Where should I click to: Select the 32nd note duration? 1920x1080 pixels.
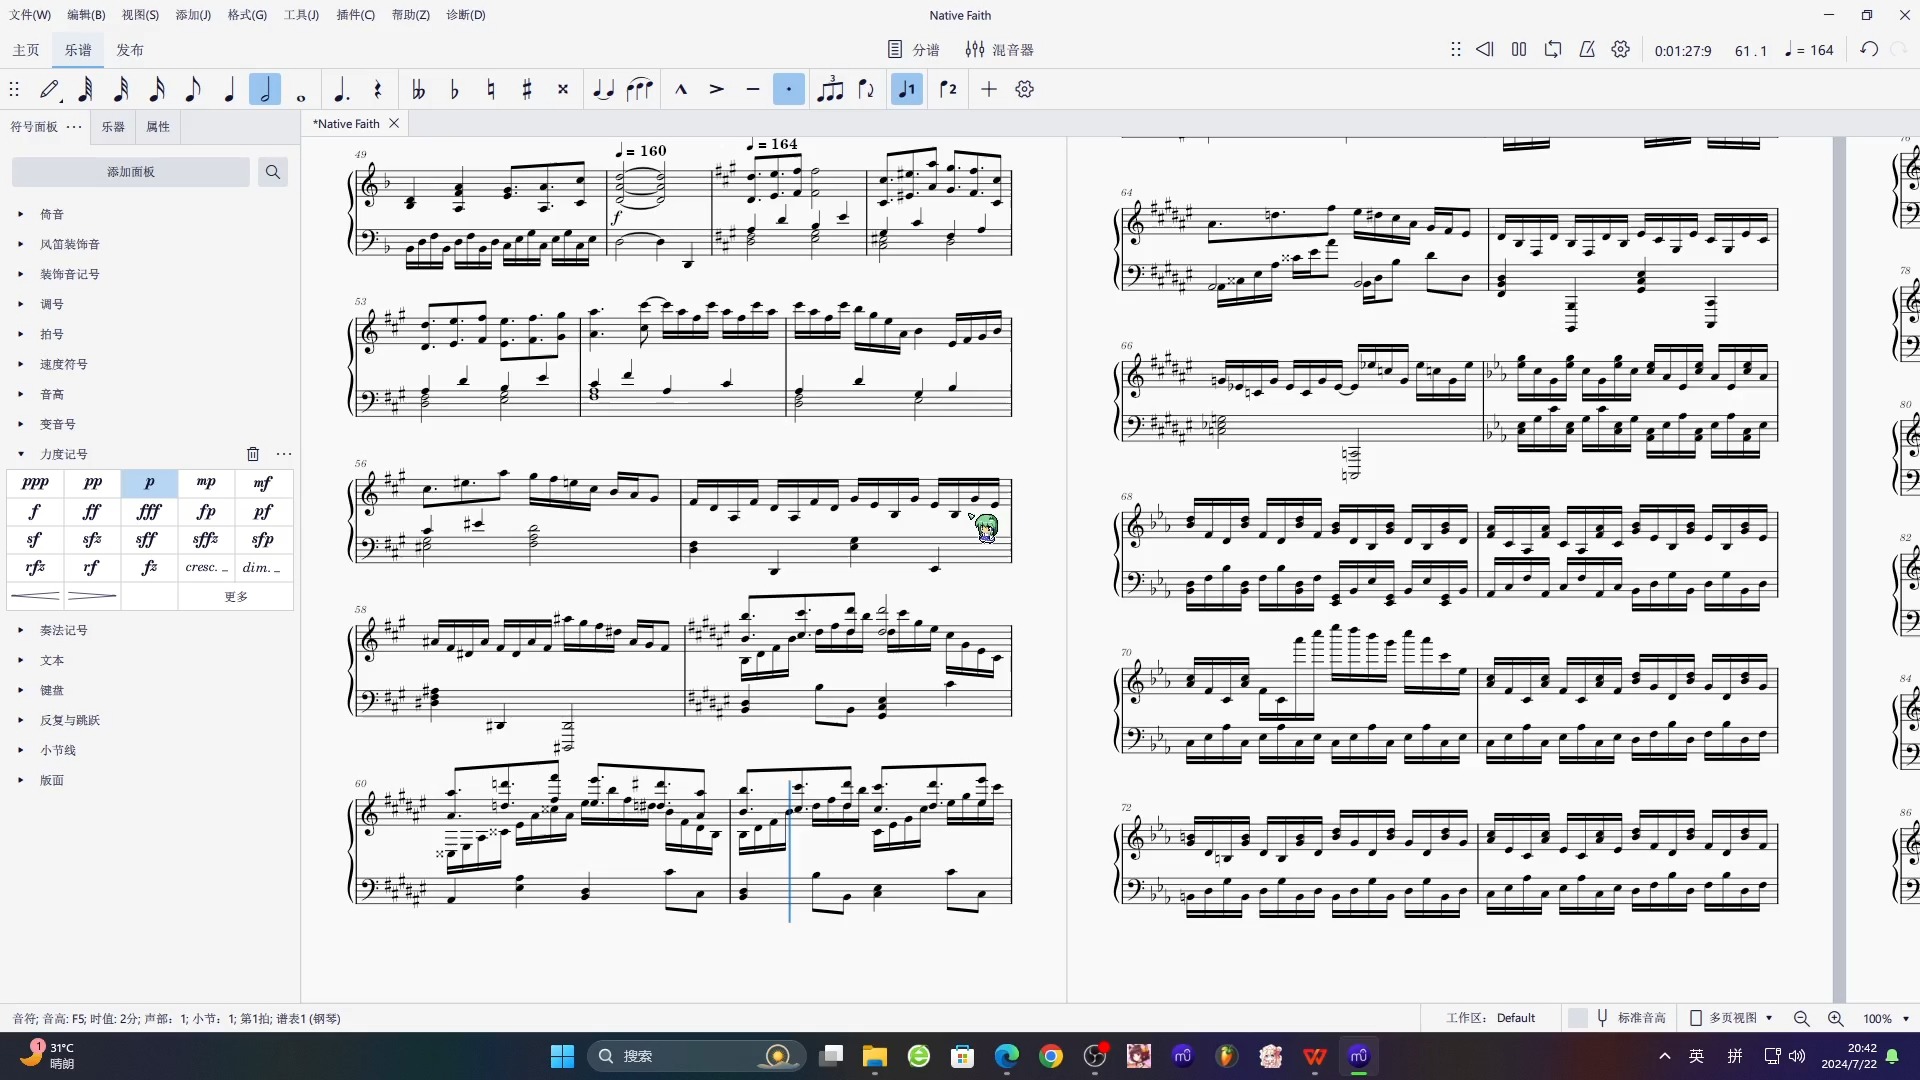[x=121, y=90]
